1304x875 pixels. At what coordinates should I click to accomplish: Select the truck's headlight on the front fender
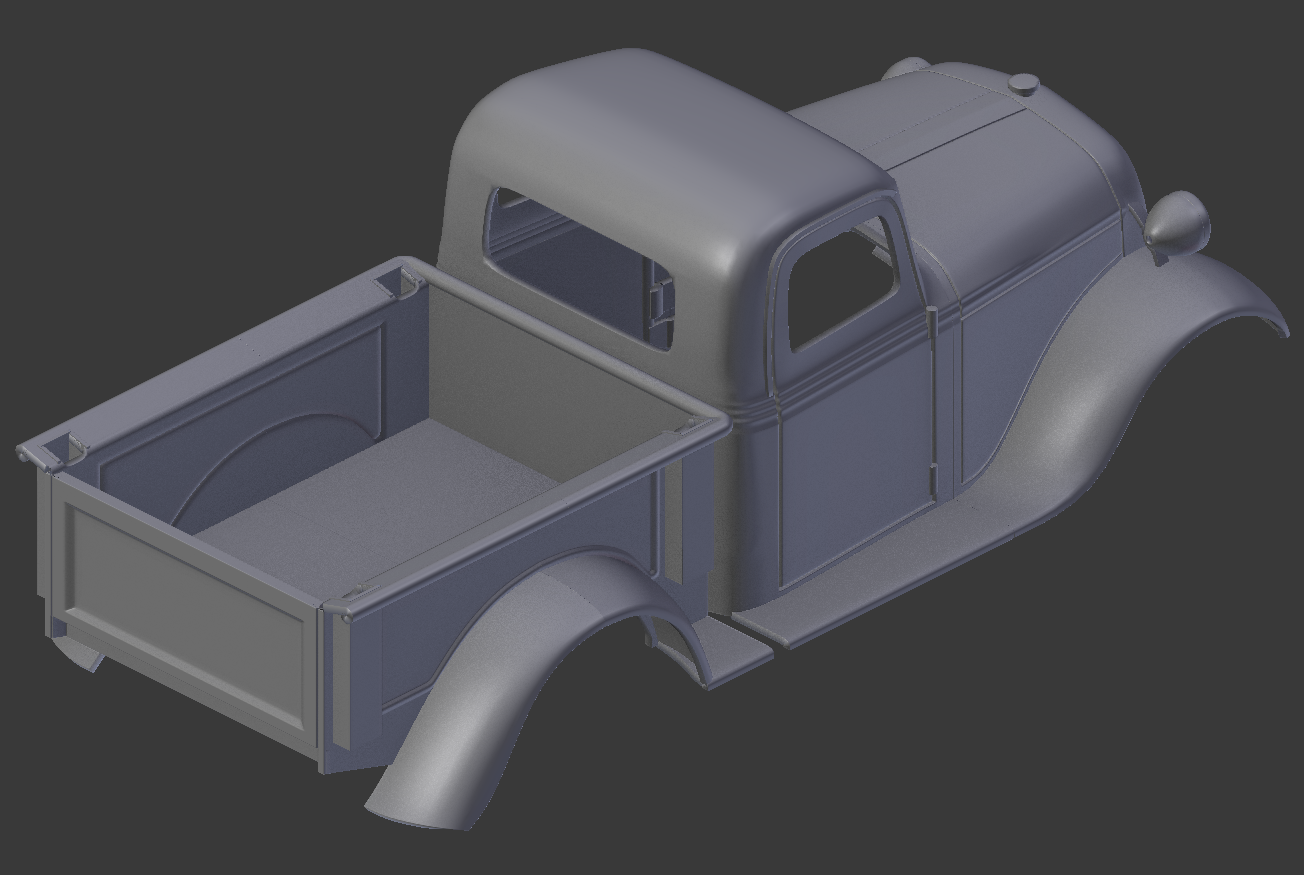click(1177, 221)
